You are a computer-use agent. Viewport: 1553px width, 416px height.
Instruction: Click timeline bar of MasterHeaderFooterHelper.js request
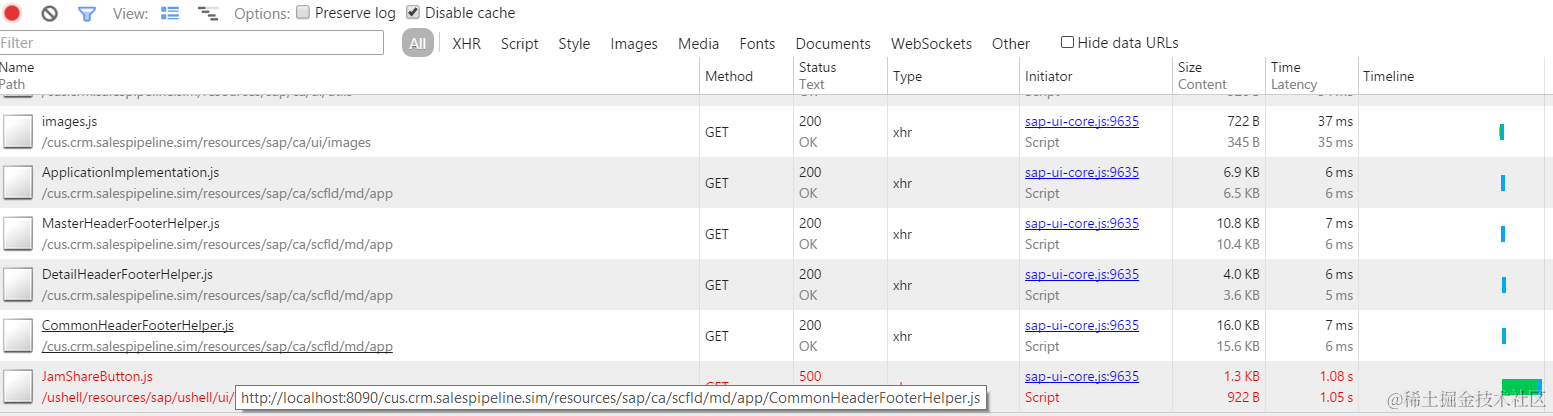pyautogui.click(x=1503, y=234)
